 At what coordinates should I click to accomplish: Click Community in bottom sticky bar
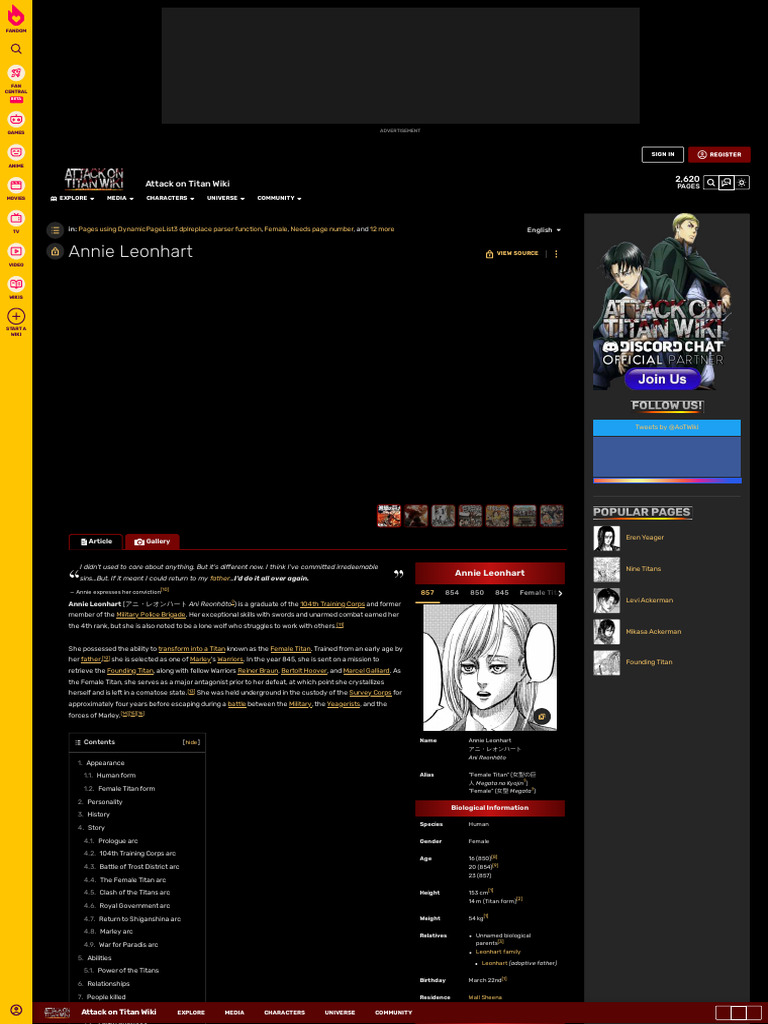pyautogui.click(x=394, y=1013)
